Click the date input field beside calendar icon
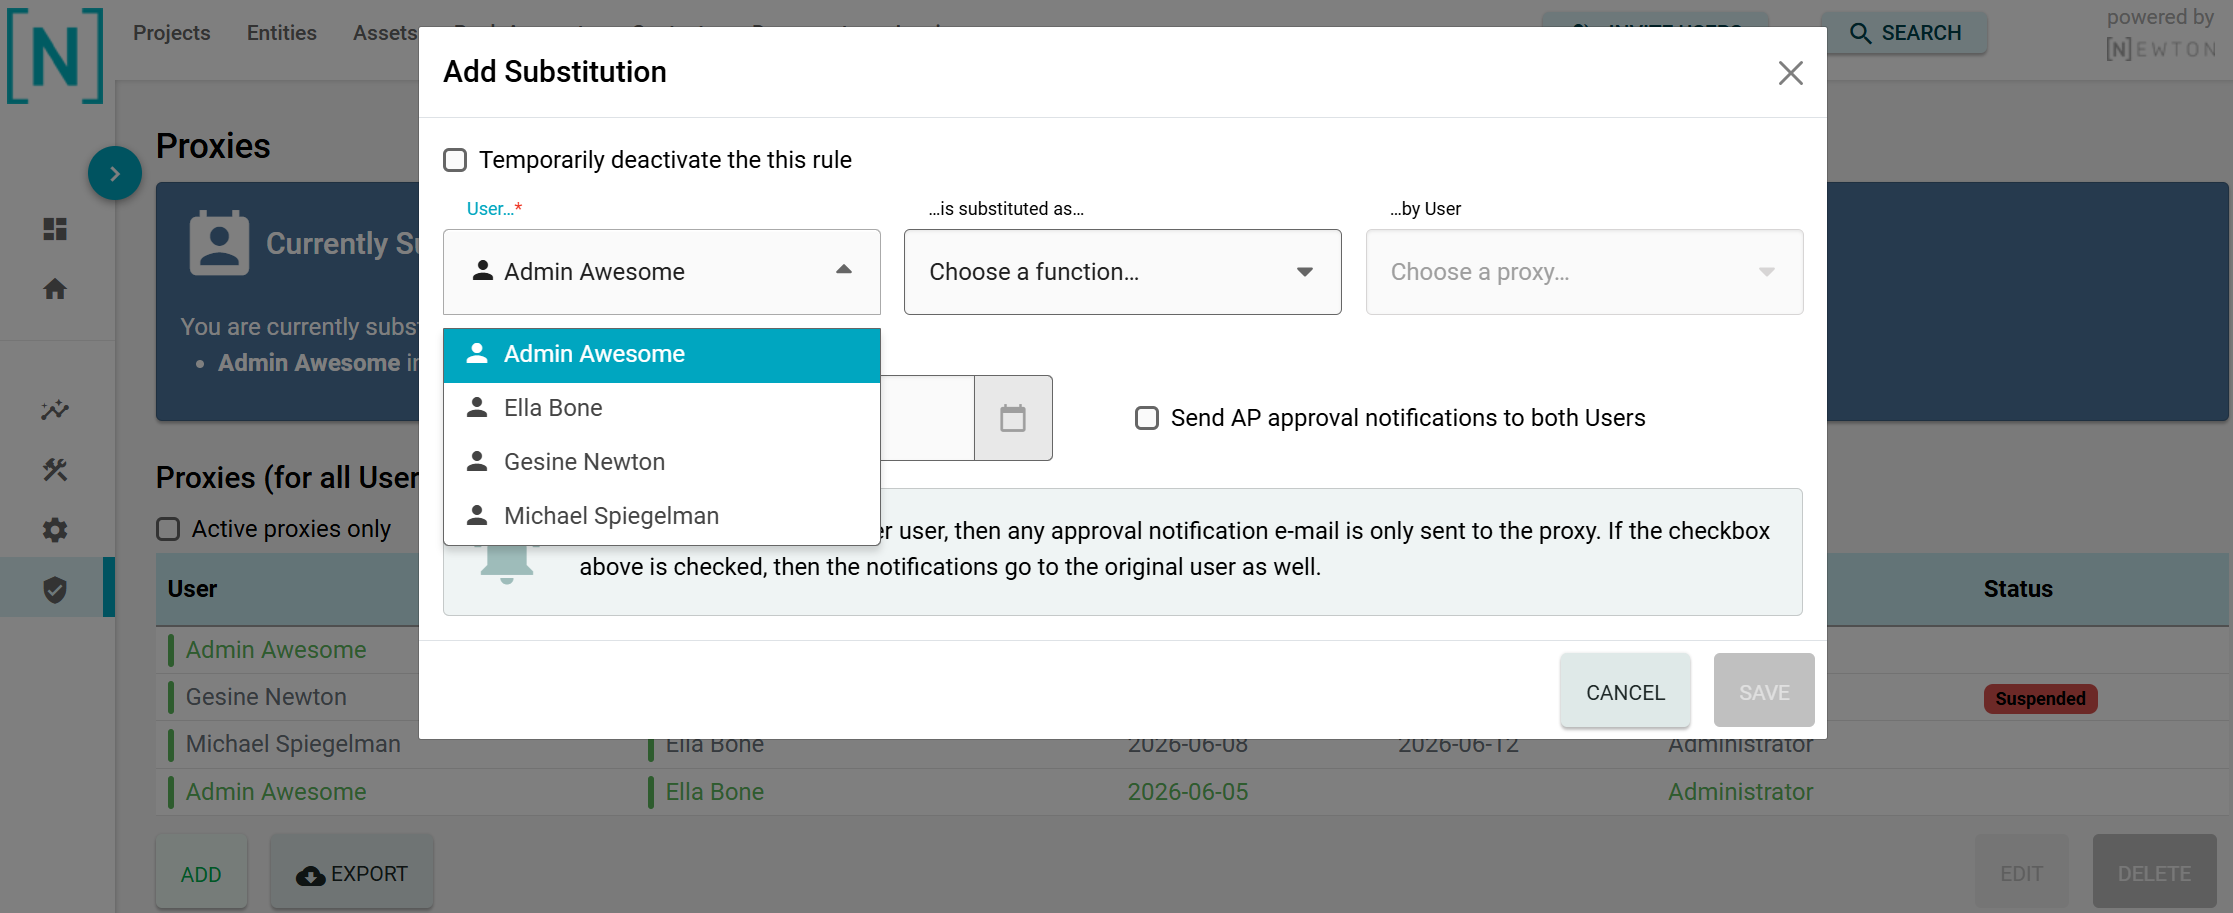 [x=927, y=418]
